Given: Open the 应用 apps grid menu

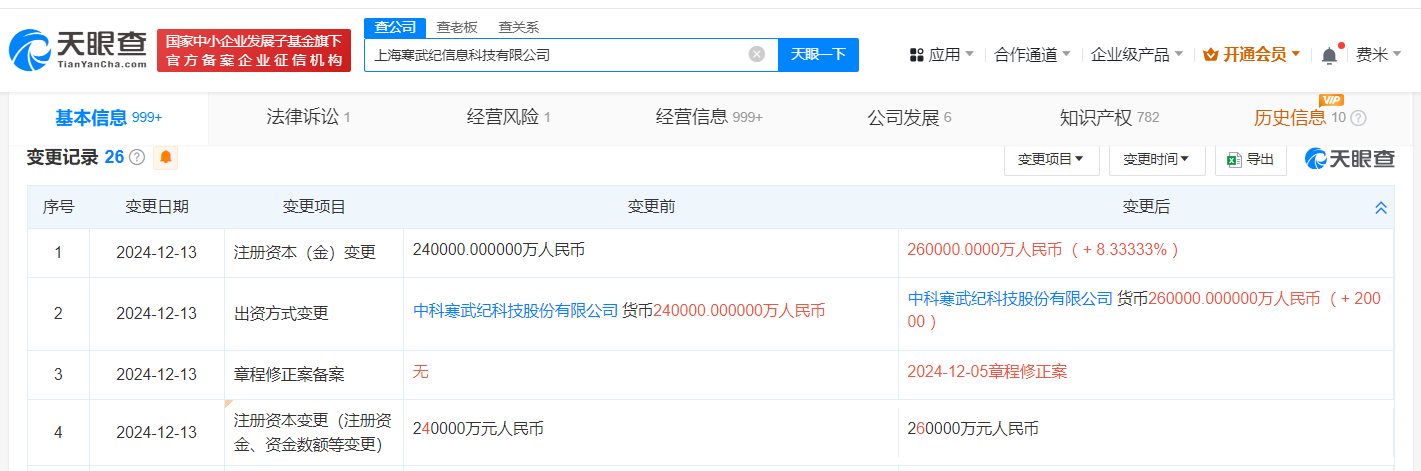Looking at the screenshot, I should click(x=941, y=54).
